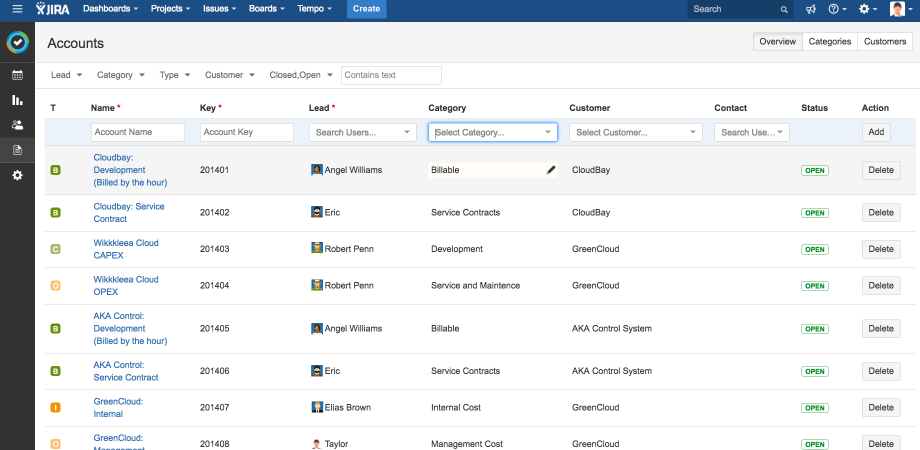Open the feedback megaphone icon
Viewport: 920px width, 450px height.
coord(811,9)
